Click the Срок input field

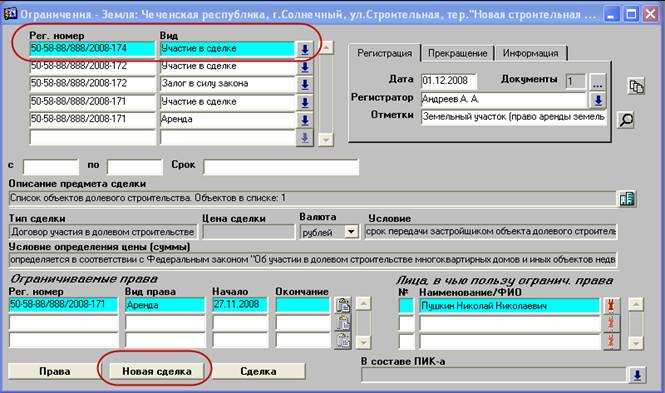281,167
